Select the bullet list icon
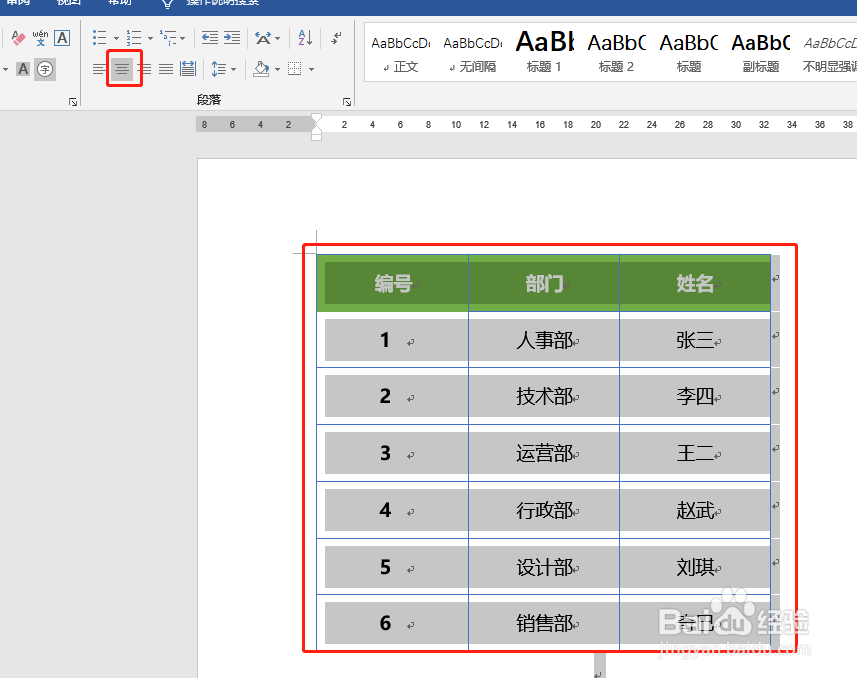 [100, 37]
